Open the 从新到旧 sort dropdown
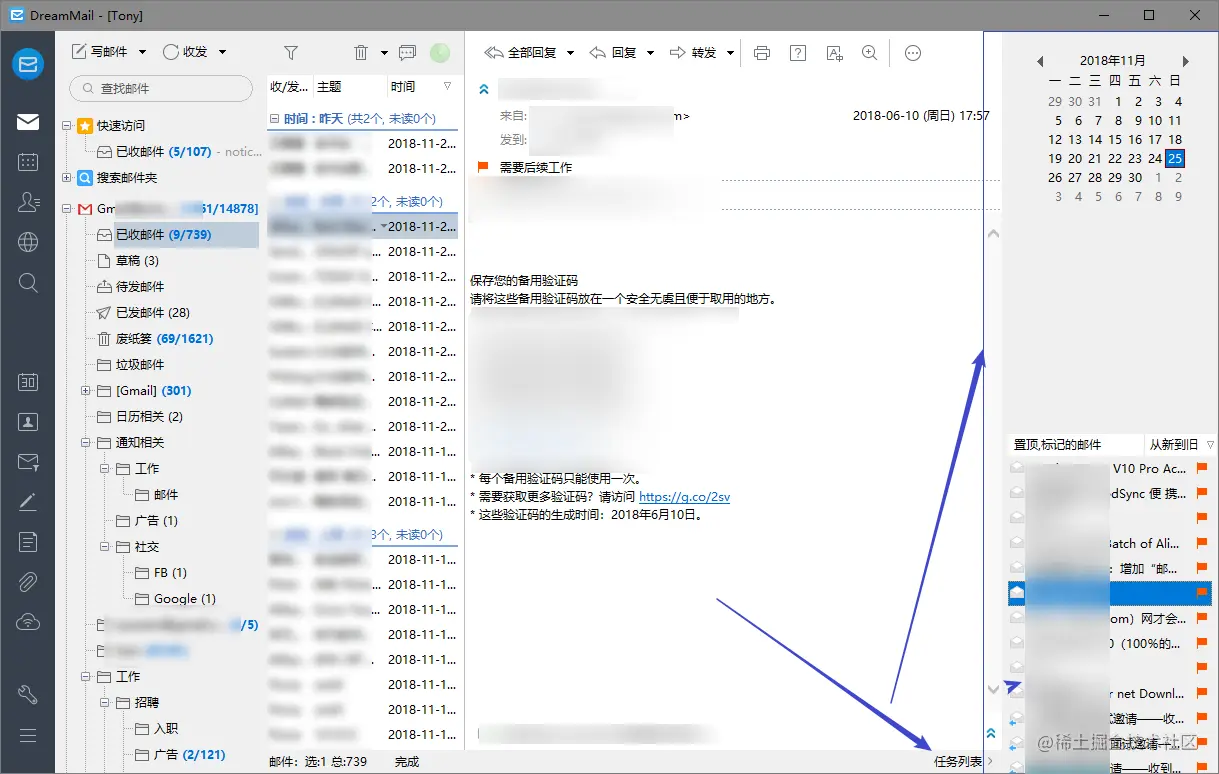Screen dimensions: 1219x774 point(1180,444)
